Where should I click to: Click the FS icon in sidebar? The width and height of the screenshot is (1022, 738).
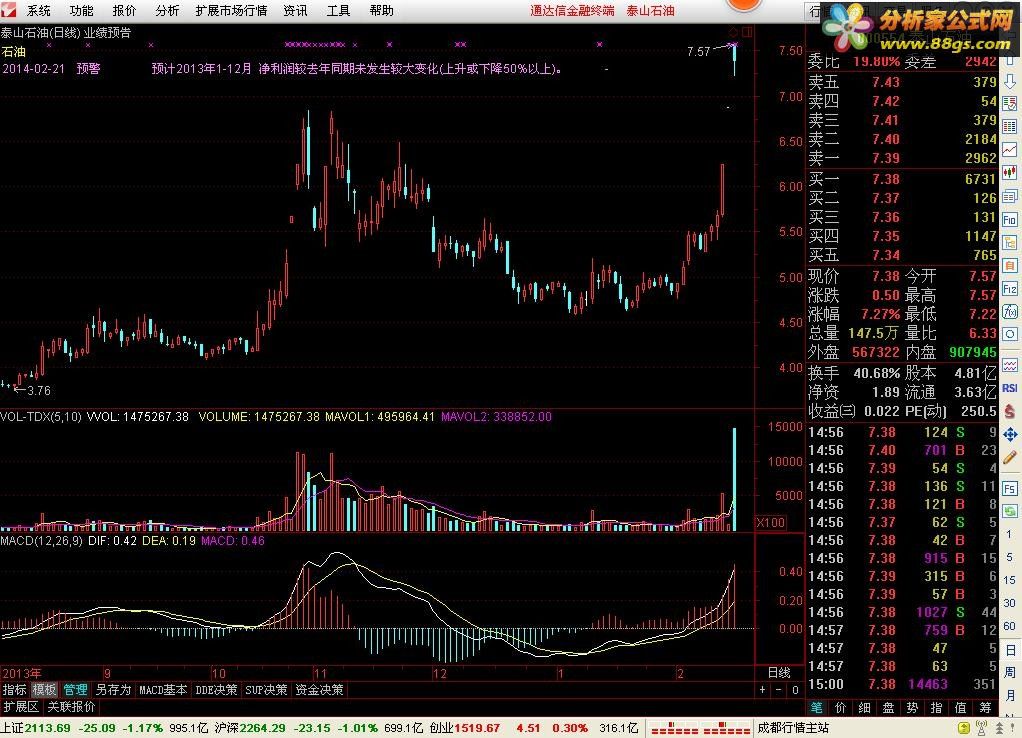click(1010, 488)
